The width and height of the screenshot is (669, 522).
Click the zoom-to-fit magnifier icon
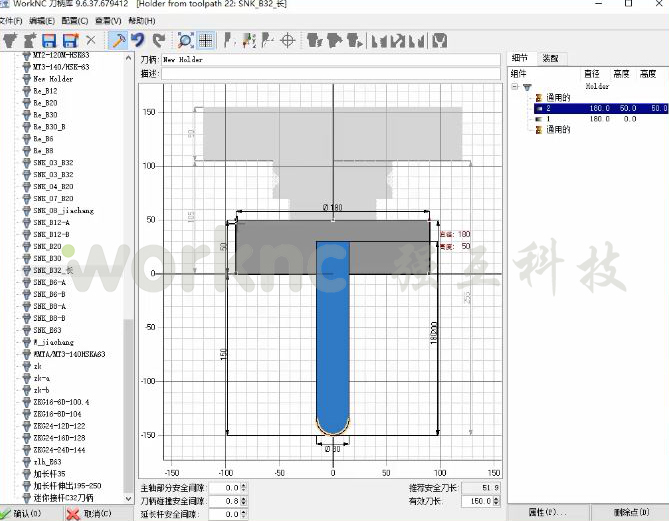pyautogui.click(x=185, y=41)
